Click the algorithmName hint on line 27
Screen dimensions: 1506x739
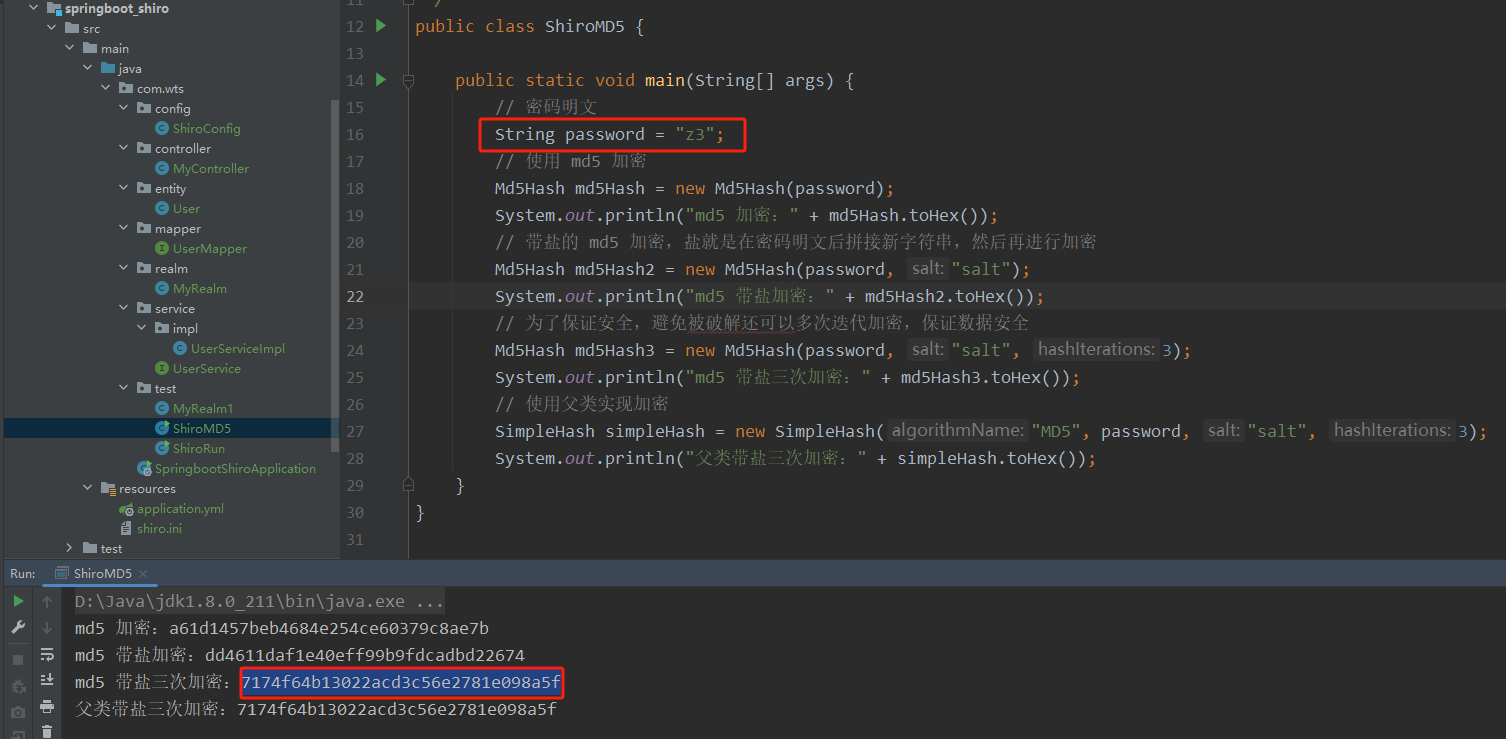click(x=958, y=431)
